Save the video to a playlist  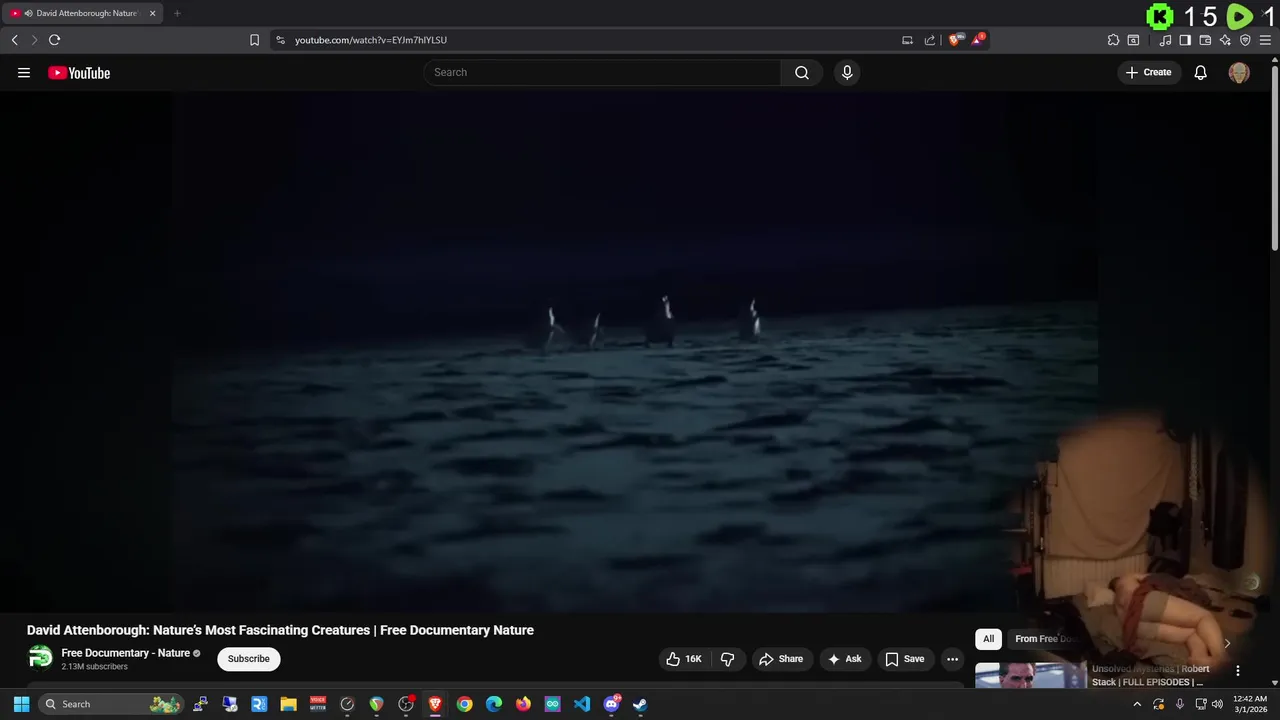tap(905, 659)
